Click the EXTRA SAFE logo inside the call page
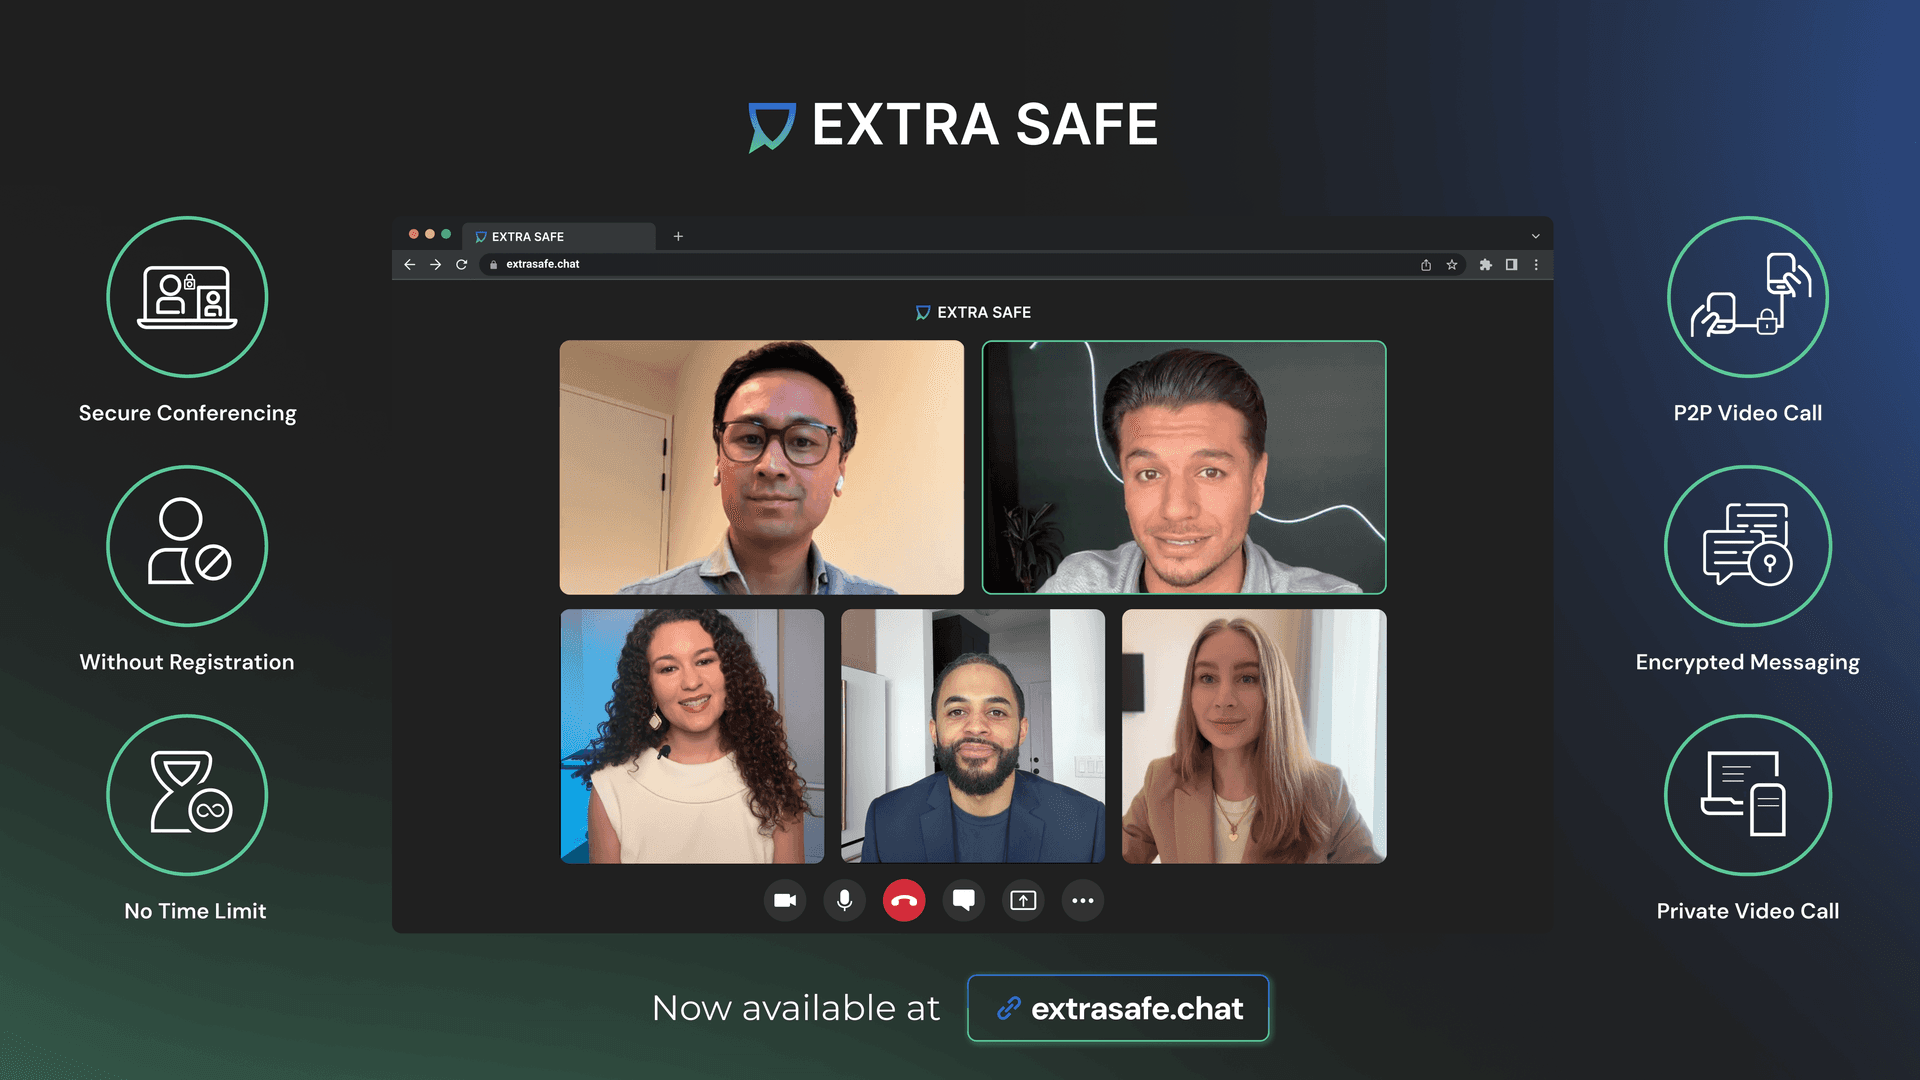Image resolution: width=1920 pixels, height=1080 pixels. (973, 312)
